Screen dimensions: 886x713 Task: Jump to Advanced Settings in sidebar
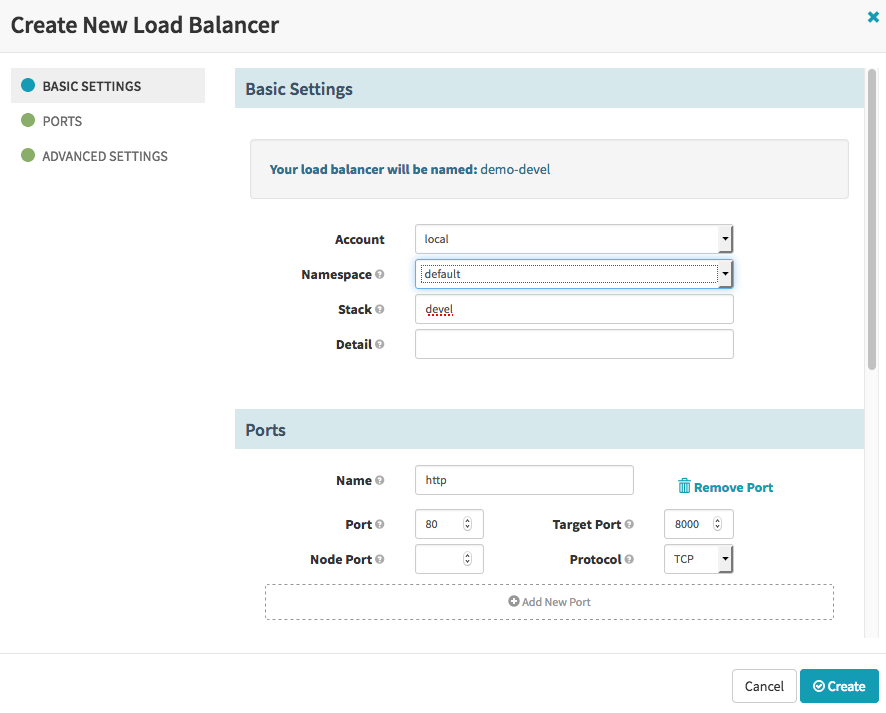tap(107, 156)
